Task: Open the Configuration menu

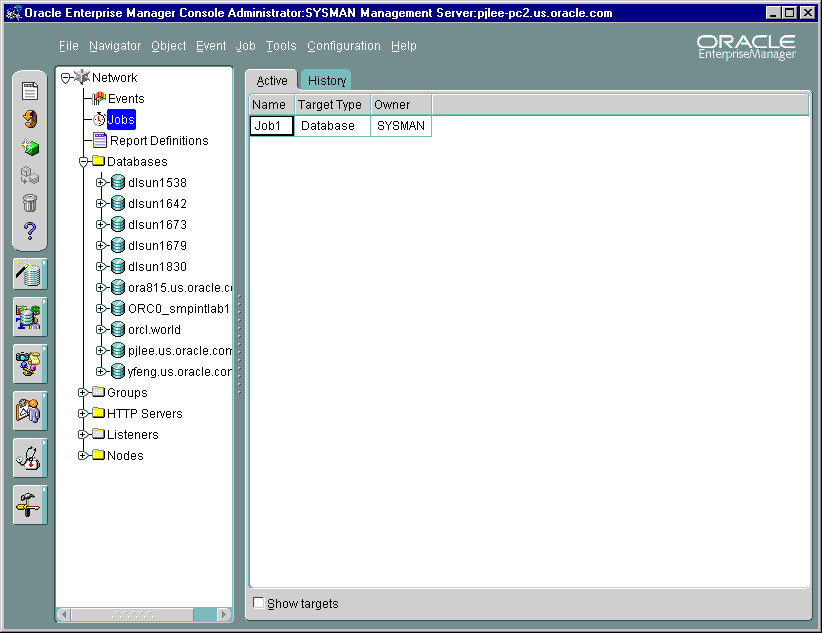Action: click(343, 46)
